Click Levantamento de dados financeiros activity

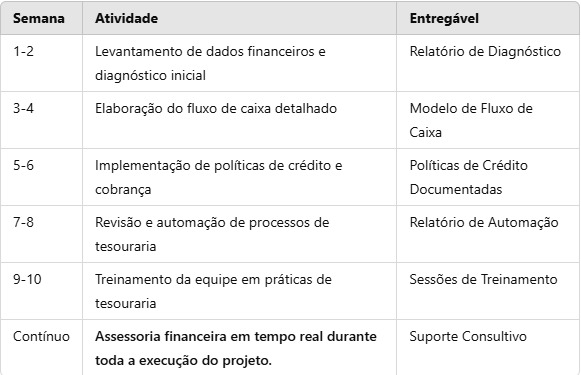(x=210, y=63)
